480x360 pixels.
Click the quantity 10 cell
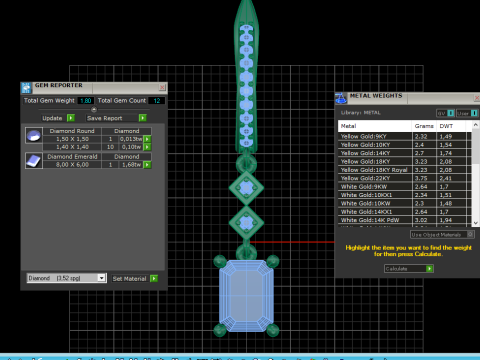pyautogui.click(x=110, y=147)
